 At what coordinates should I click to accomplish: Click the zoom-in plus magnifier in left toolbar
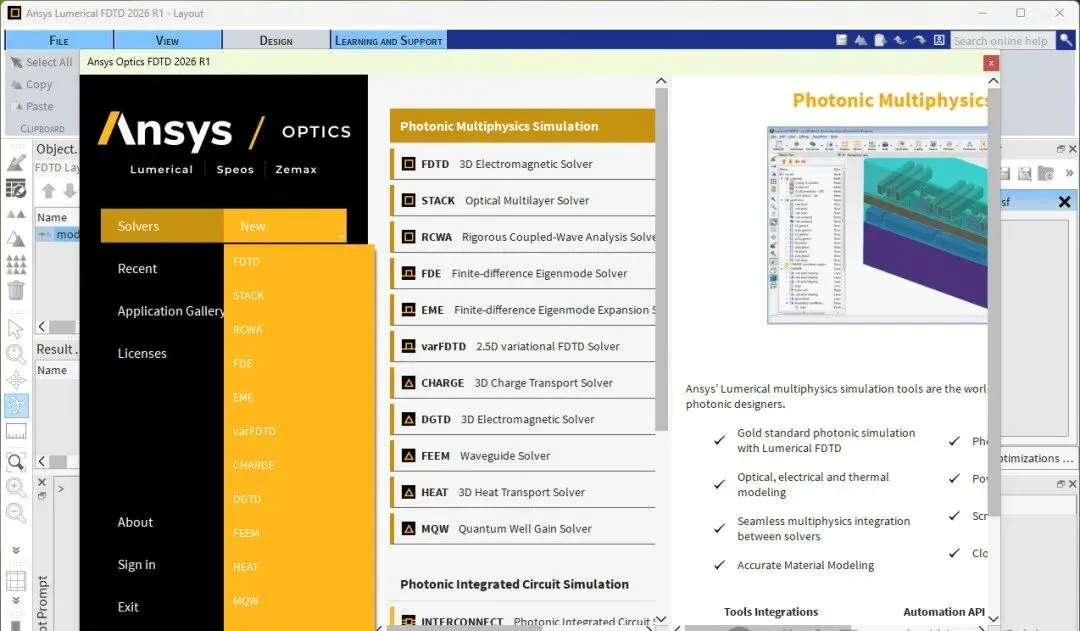(x=16, y=487)
